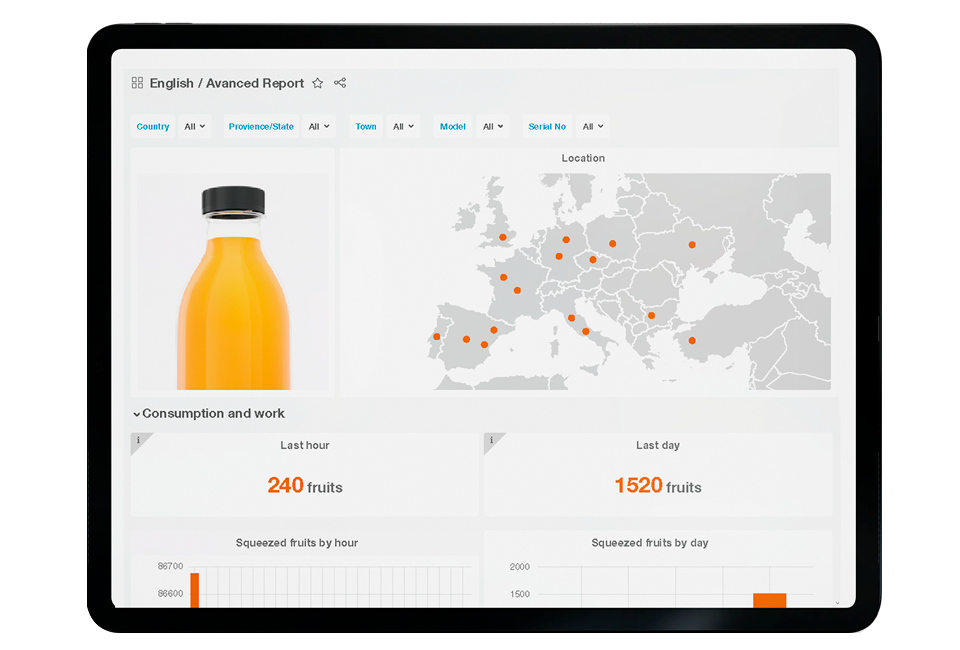Click the map marker in the United Kingdom
960x650 pixels.
[503, 237]
